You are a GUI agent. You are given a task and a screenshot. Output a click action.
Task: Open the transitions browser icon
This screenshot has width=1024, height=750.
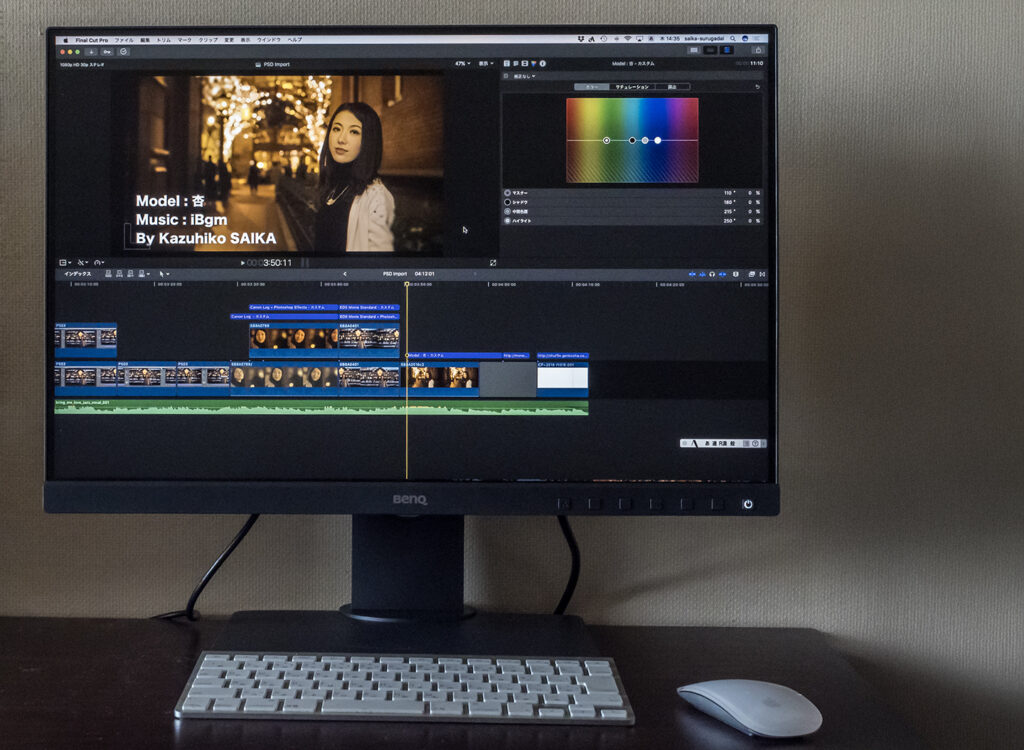tap(762, 274)
